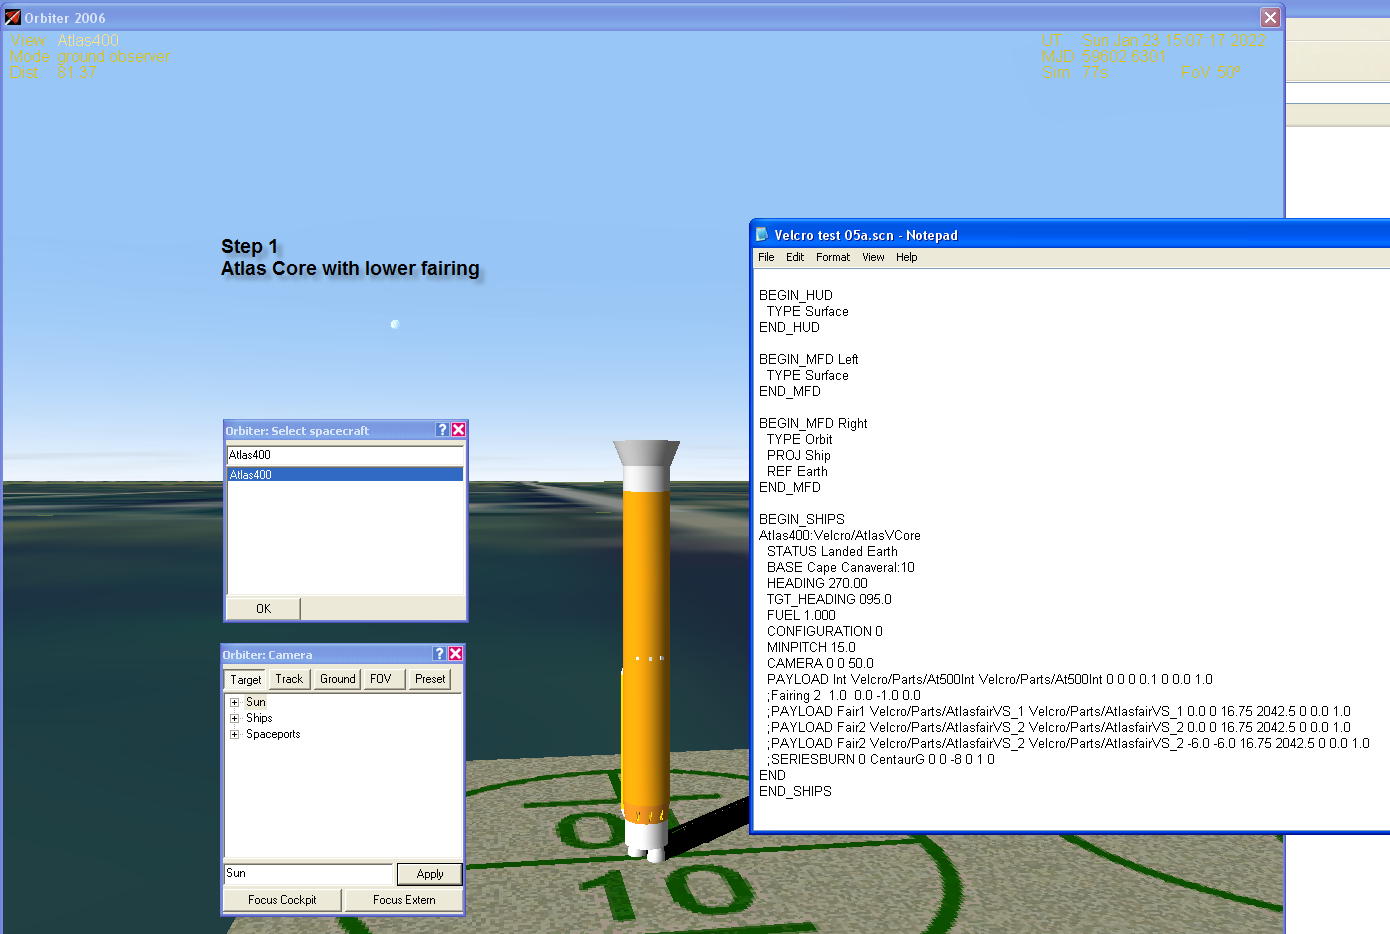This screenshot has height=934, width=1390.
Task: Click the CONFIGURATION 0 line
Action: (x=825, y=631)
